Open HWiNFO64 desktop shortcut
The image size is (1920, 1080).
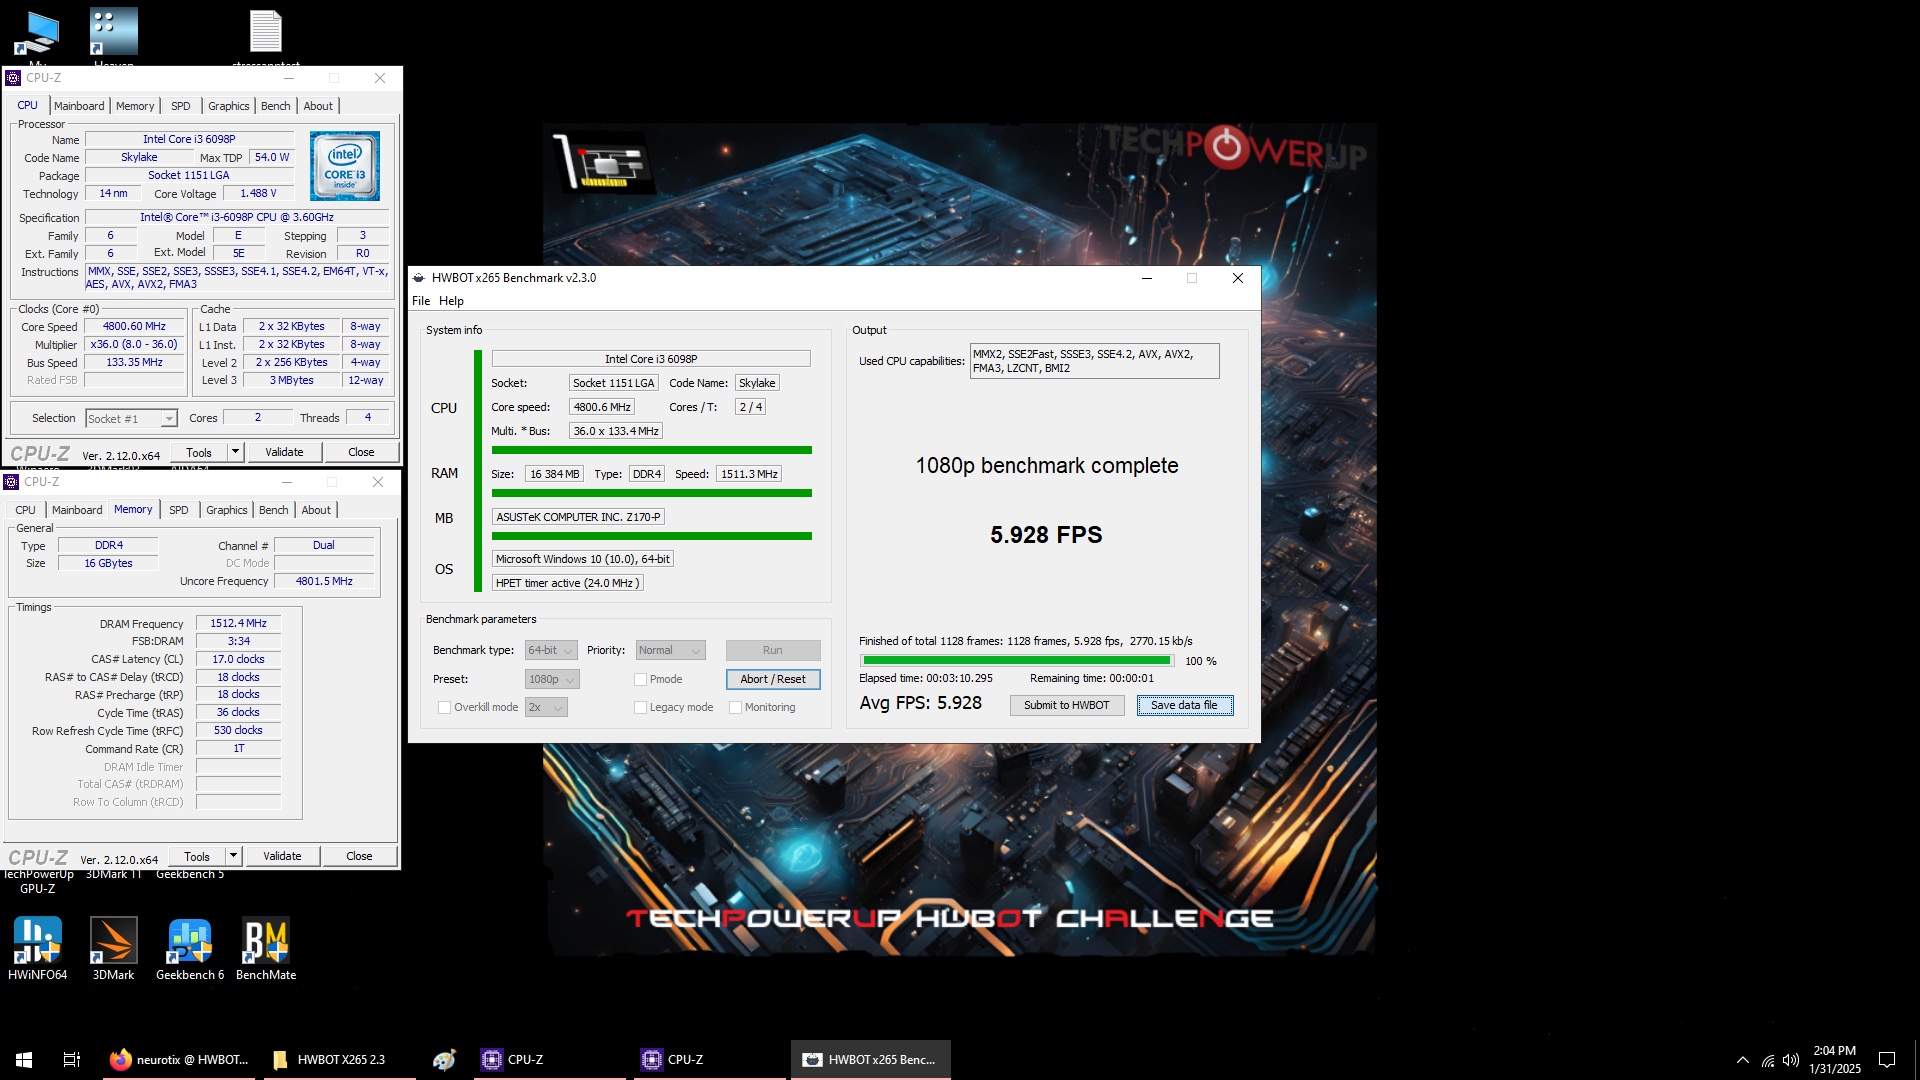38,948
